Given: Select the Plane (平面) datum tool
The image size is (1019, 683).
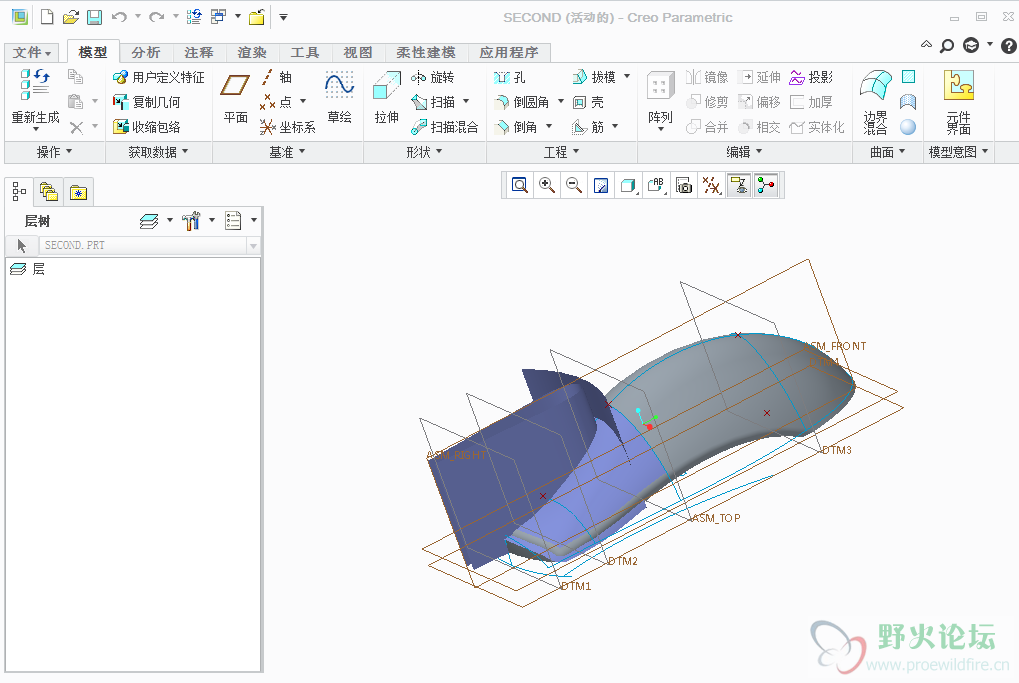Looking at the screenshot, I should [x=235, y=98].
